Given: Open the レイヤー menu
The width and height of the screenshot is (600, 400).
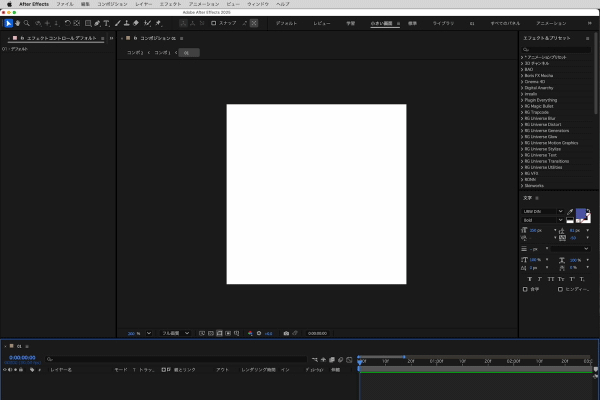Looking at the screenshot, I should click(x=143, y=4).
